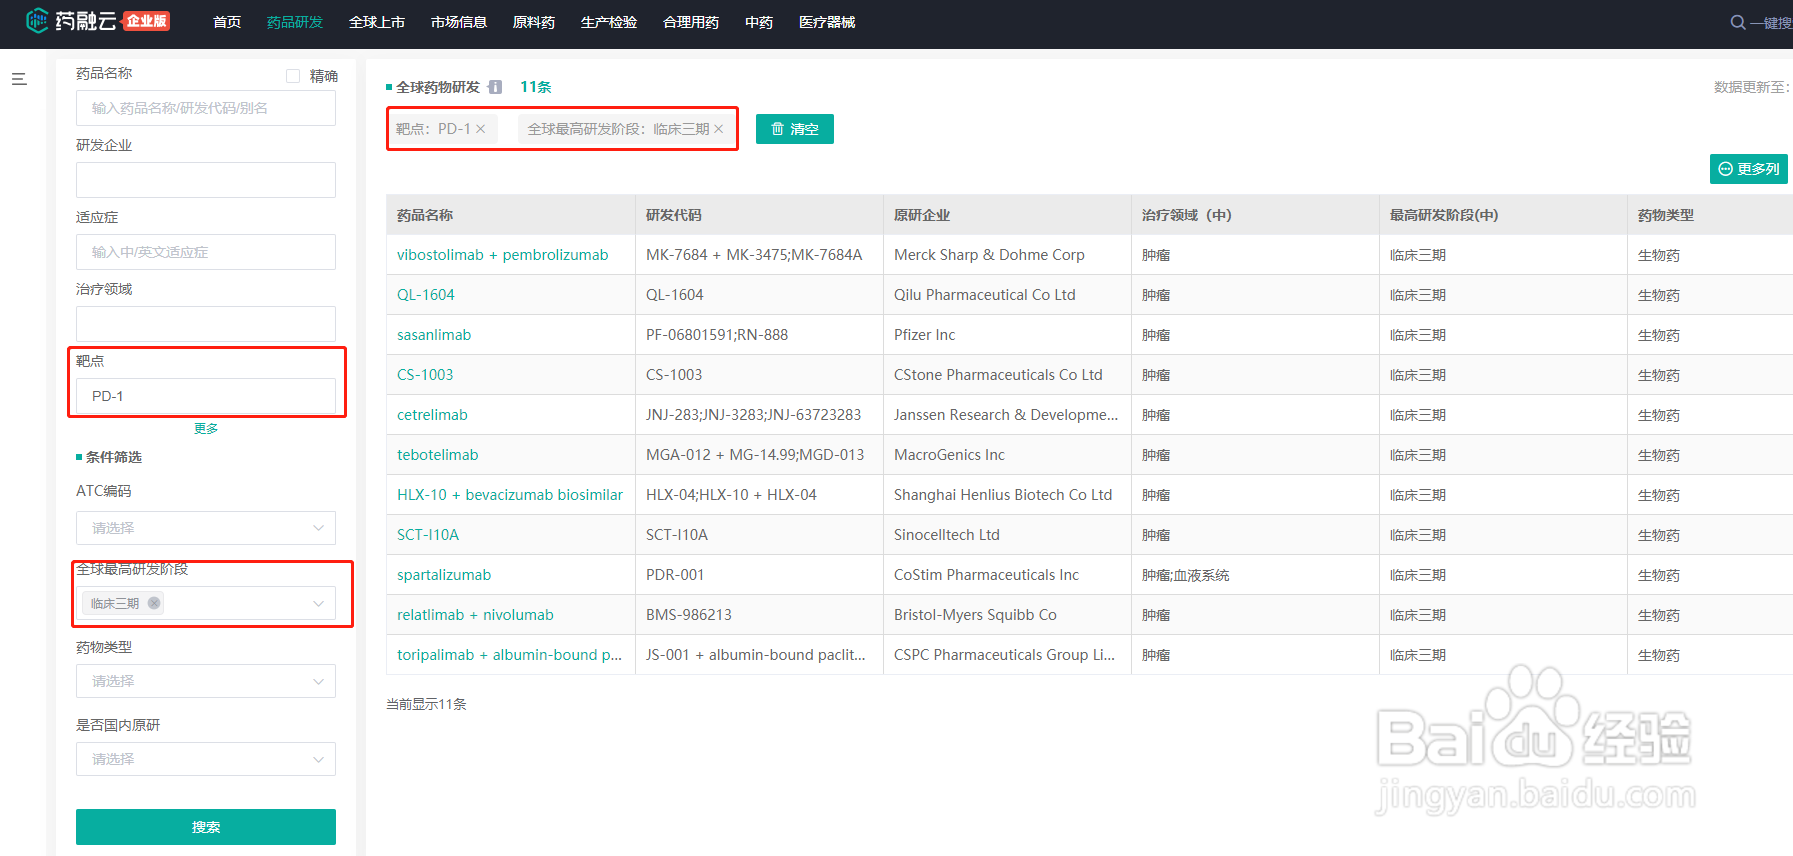The width and height of the screenshot is (1793, 856).
Task: Open the sasanlimab drug link
Action: click(434, 335)
